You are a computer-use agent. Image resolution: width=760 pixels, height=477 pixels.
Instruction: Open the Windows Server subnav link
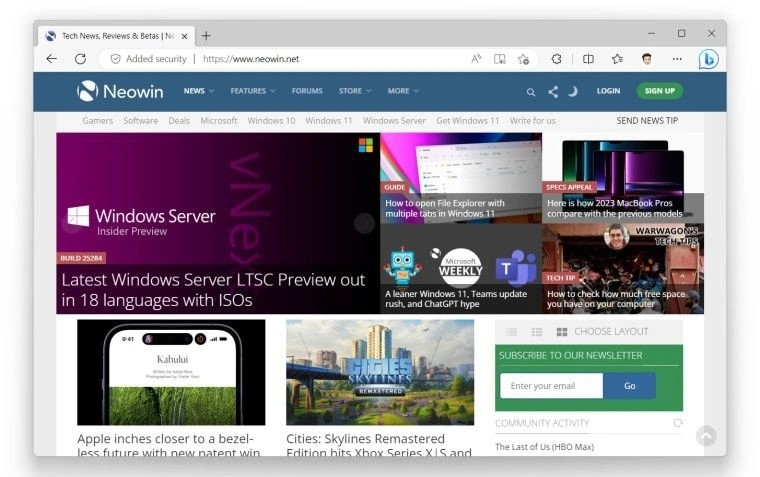coord(394,121)
